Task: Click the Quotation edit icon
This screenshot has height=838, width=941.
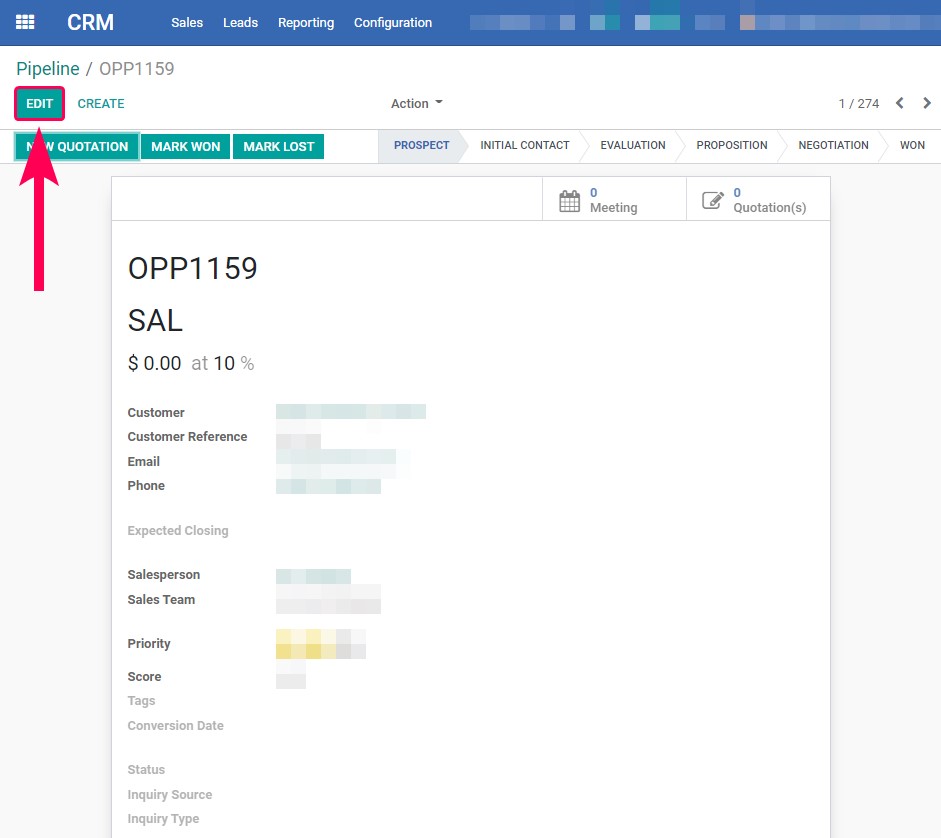Action: tap(713, 200)
